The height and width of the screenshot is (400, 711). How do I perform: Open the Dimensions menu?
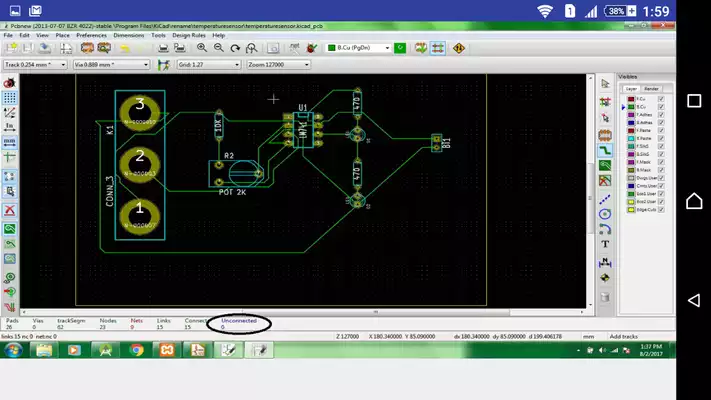128,35
